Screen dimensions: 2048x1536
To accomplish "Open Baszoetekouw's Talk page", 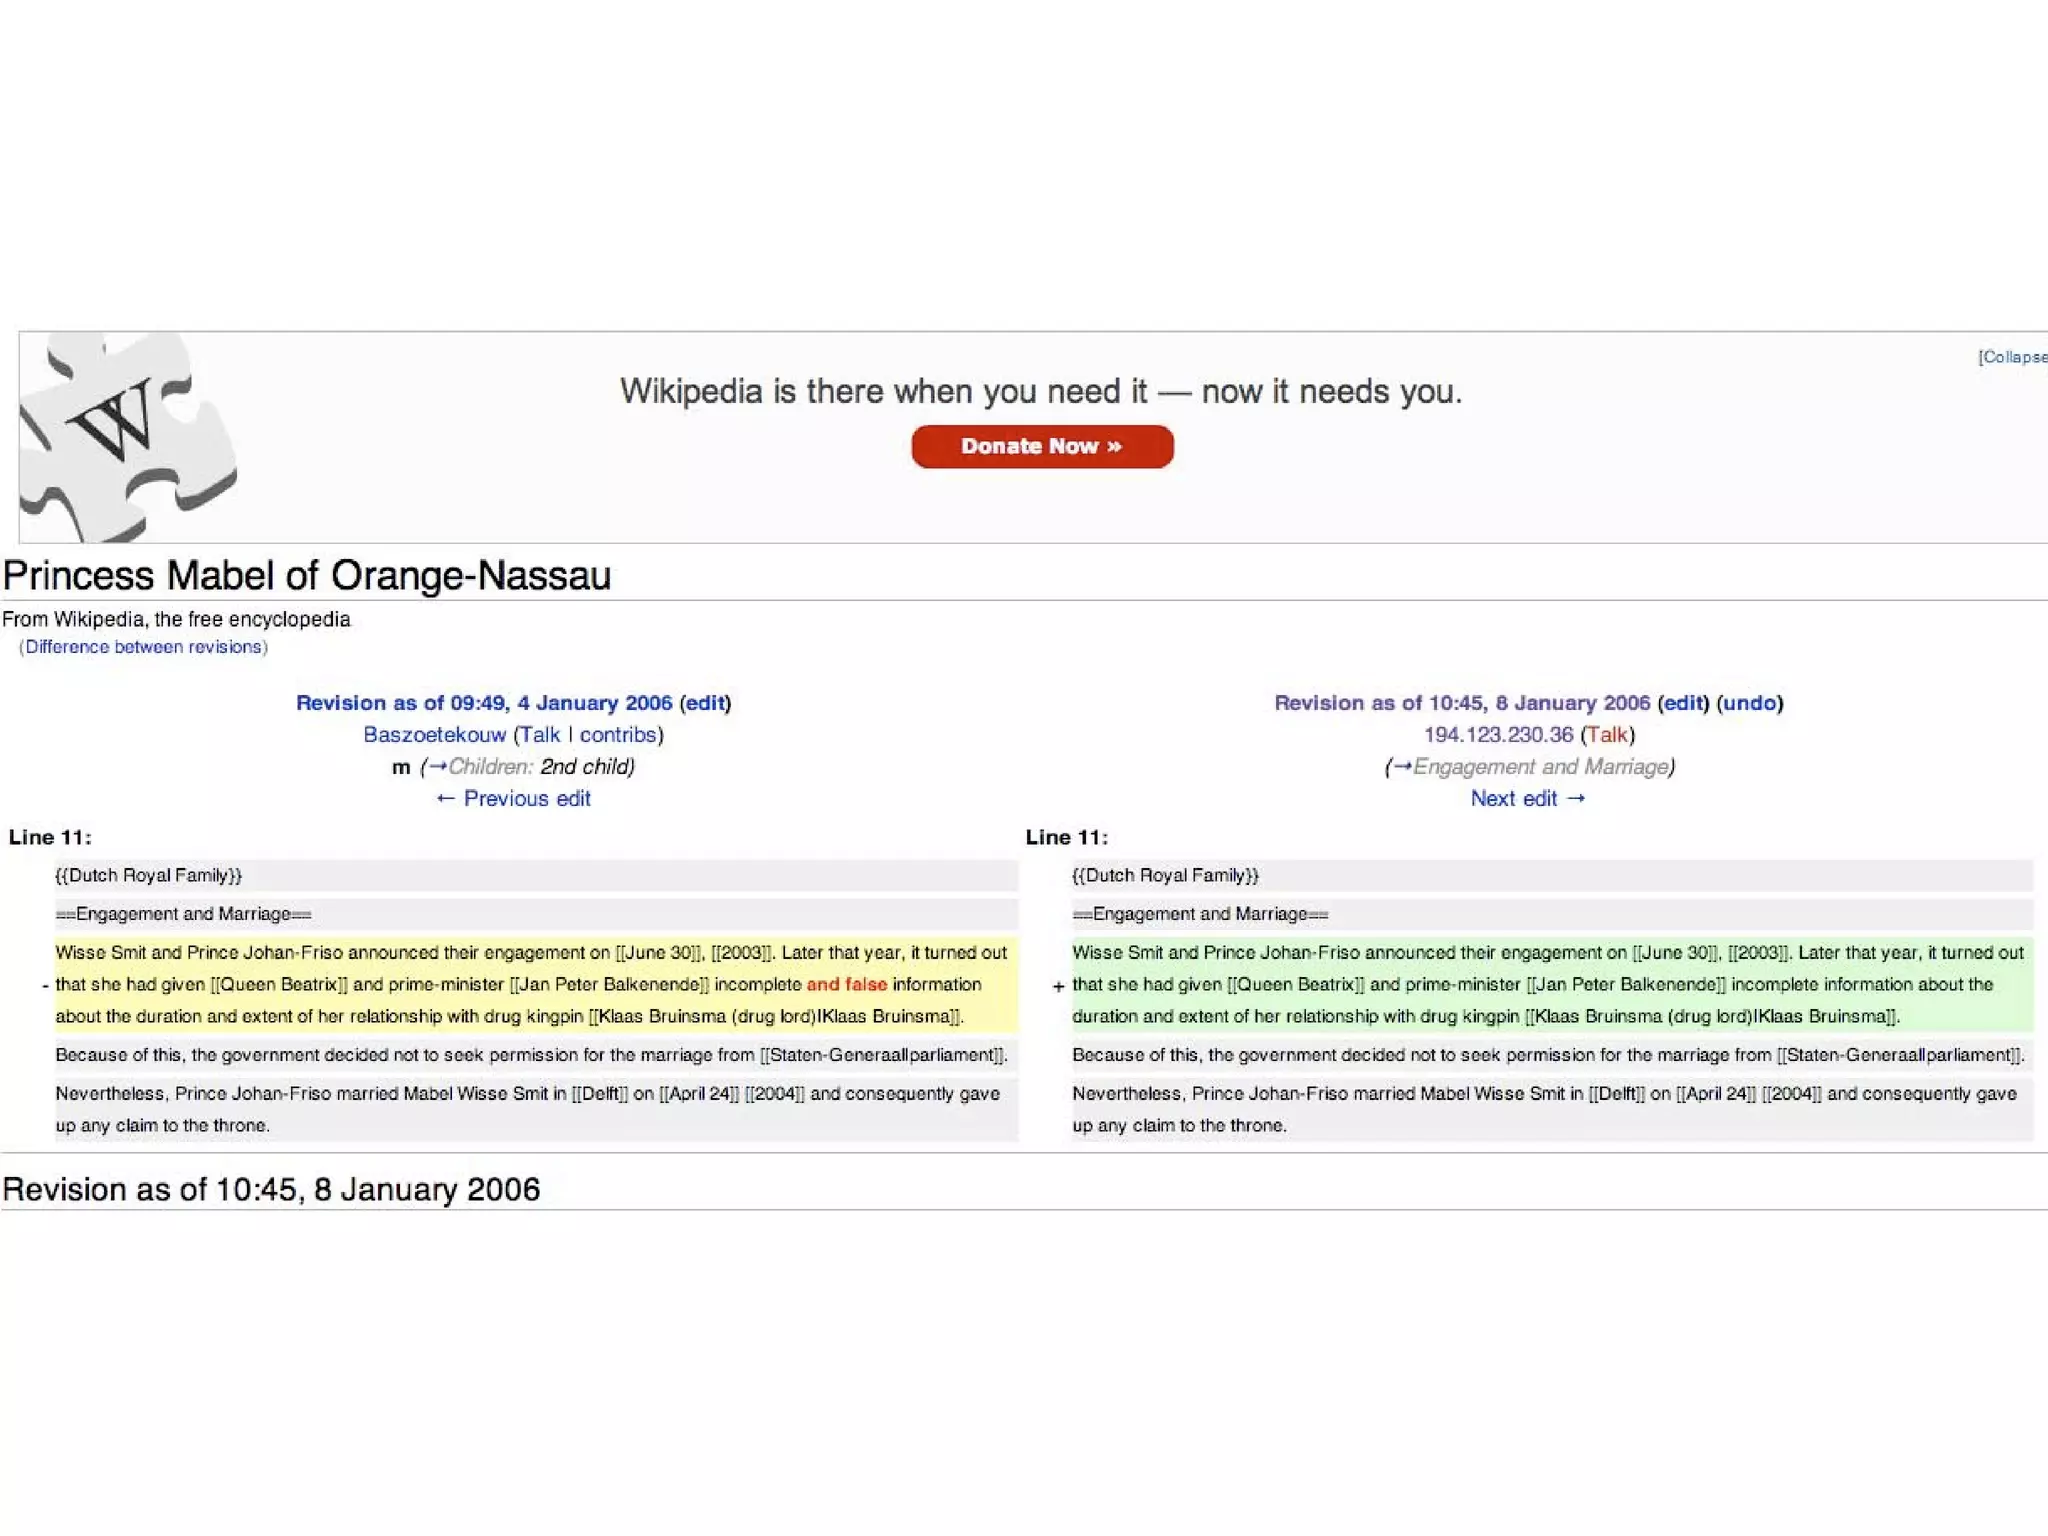I will (x=540, y=735).
